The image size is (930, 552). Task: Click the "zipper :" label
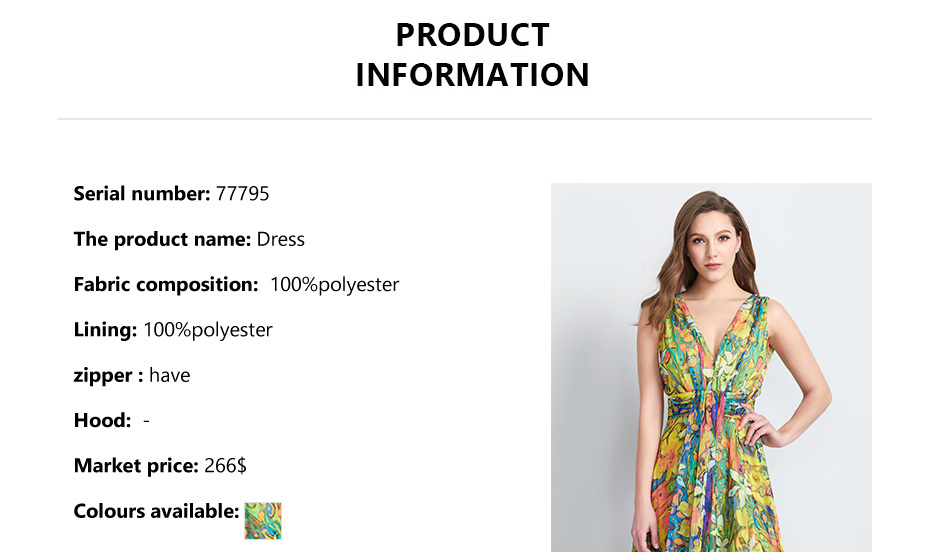coord(108,375)
